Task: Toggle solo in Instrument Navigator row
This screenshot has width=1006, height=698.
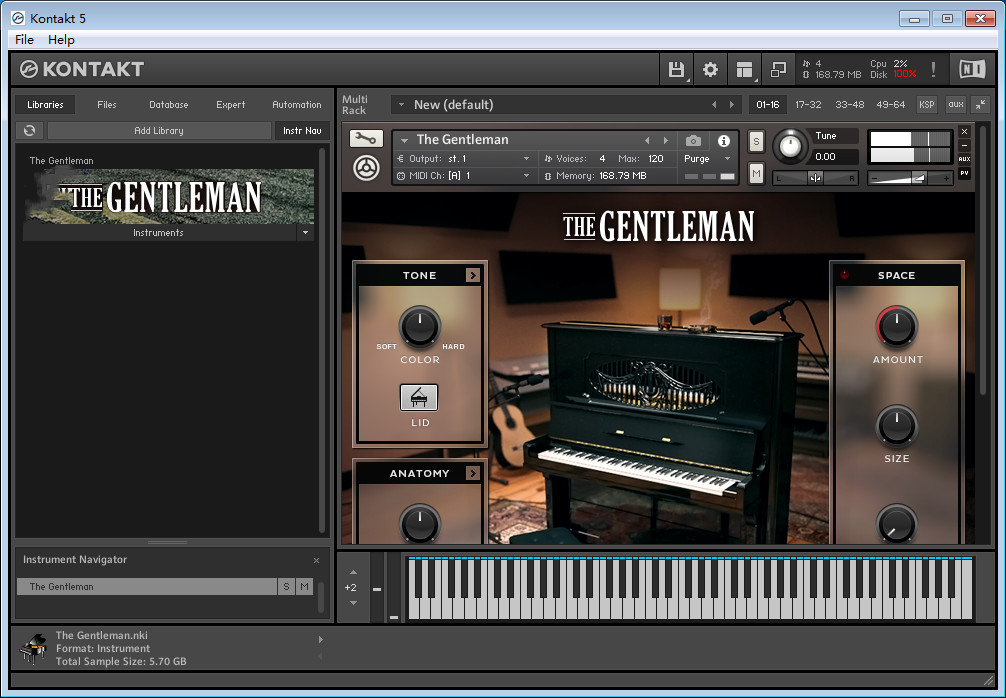Action: tap(286, 586)
